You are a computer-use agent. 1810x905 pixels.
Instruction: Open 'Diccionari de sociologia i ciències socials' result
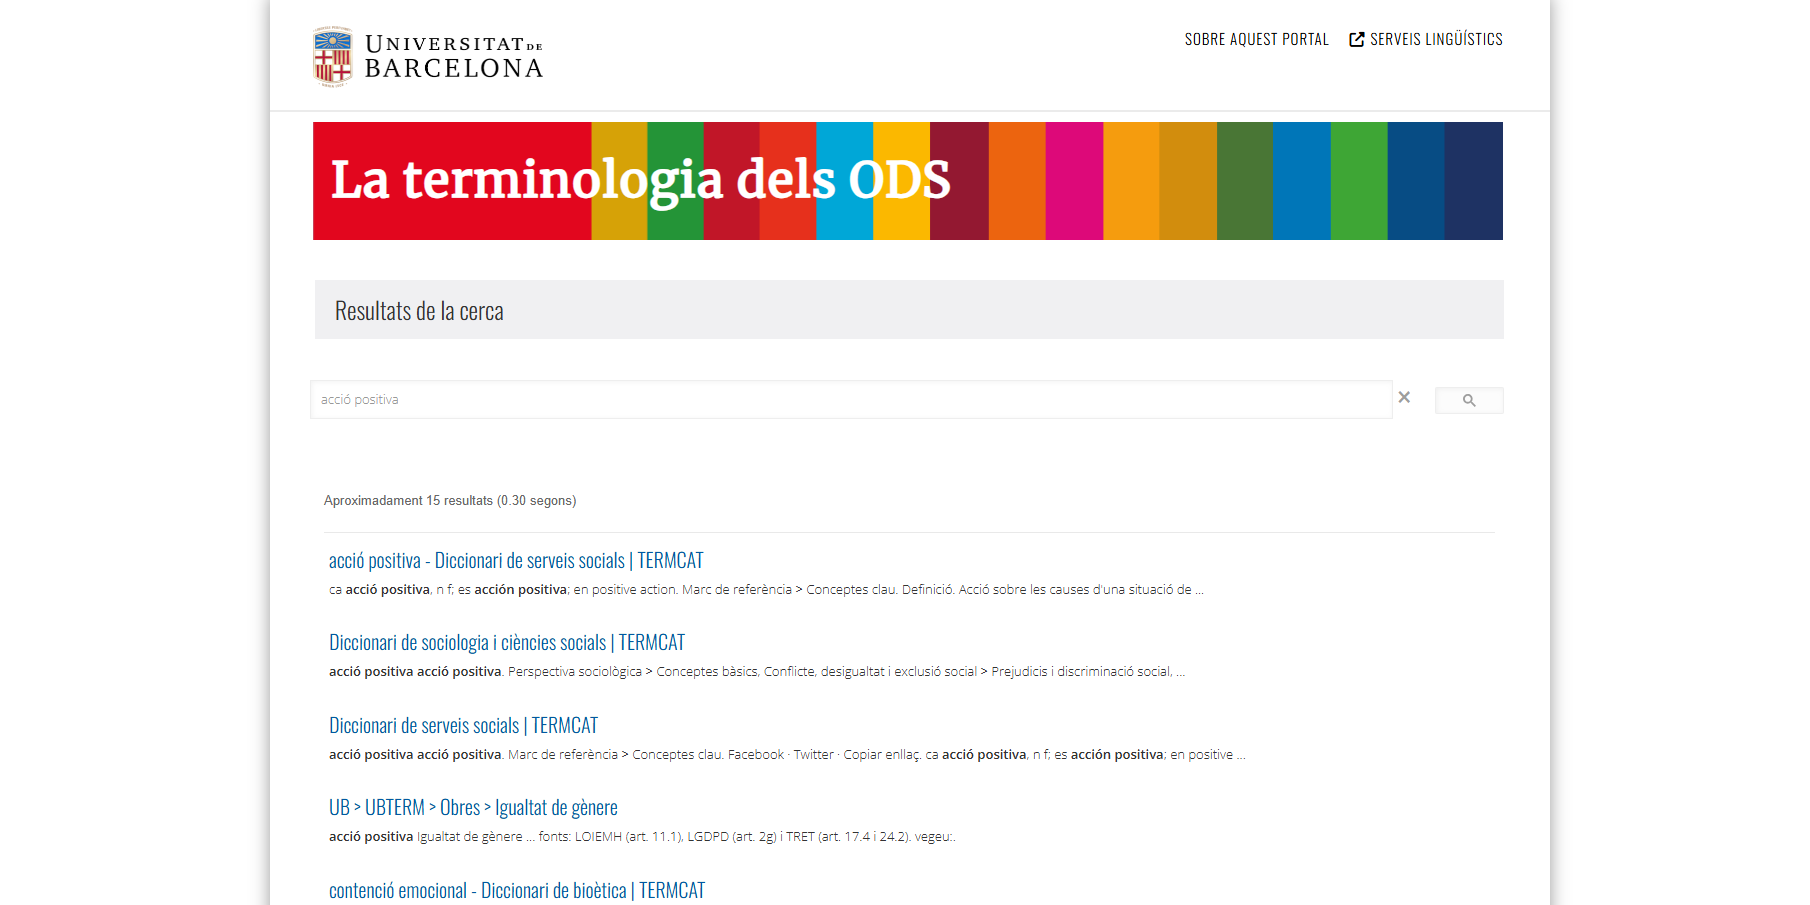507,643
